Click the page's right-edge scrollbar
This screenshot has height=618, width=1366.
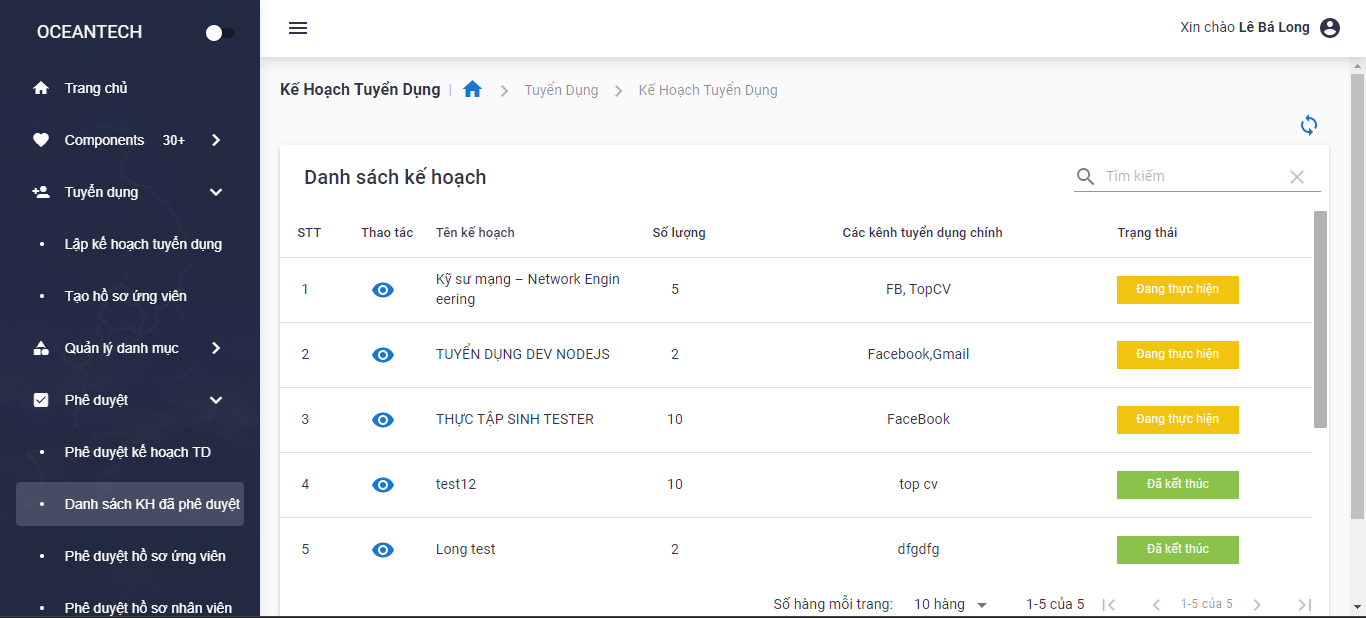pos(1357,294)
